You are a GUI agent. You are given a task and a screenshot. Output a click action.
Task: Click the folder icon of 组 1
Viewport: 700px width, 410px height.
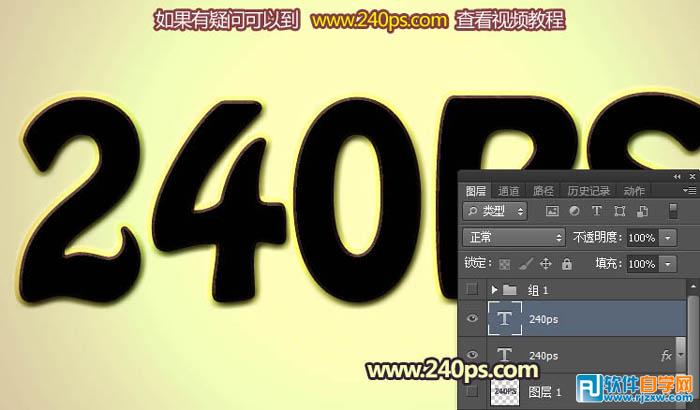pos(510,290)
